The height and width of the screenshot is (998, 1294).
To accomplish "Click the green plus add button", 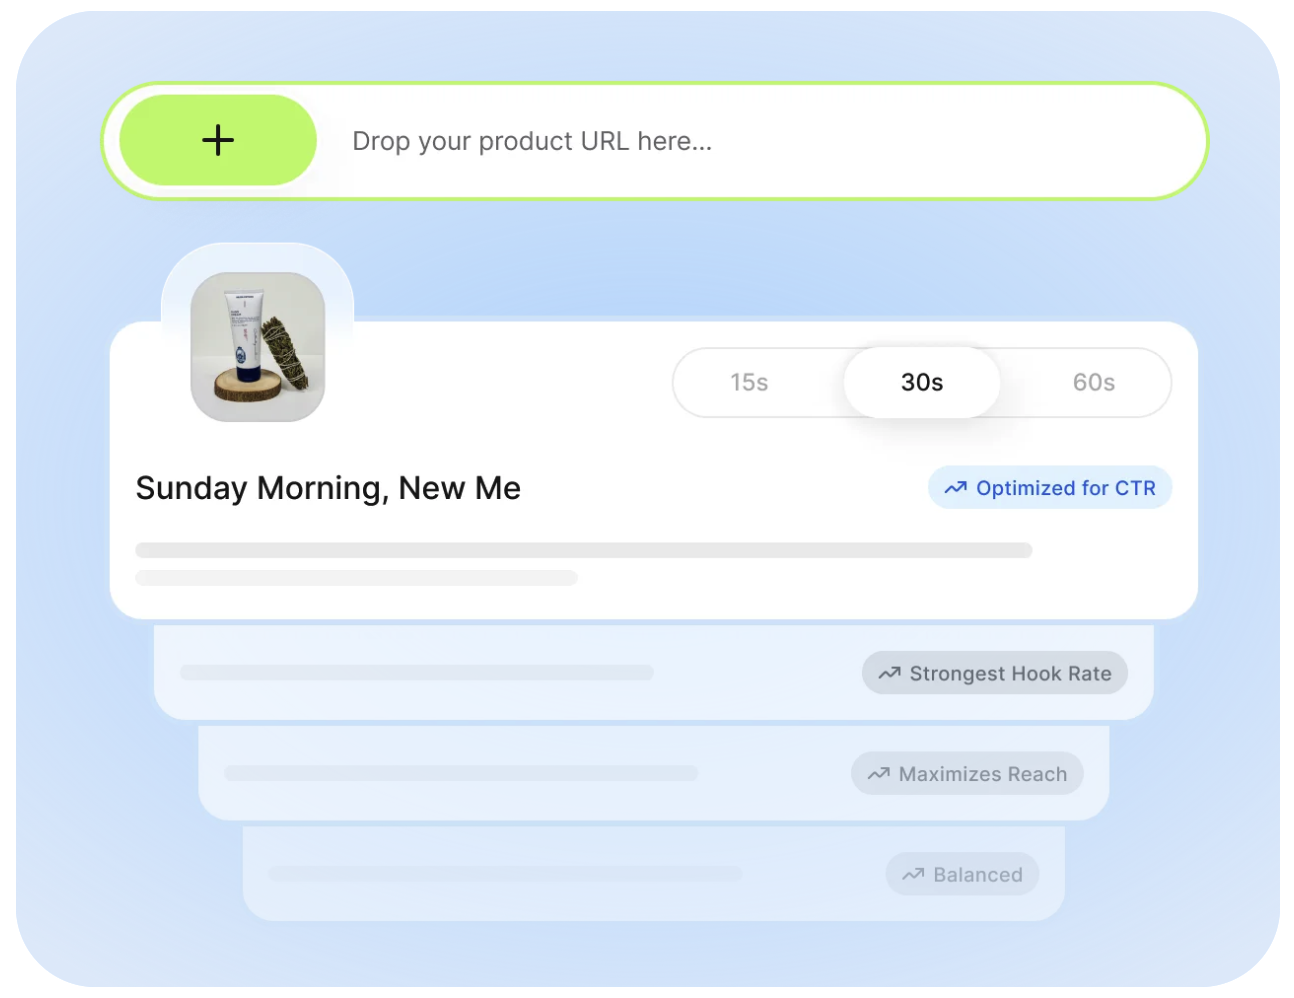I will (218, 140).
